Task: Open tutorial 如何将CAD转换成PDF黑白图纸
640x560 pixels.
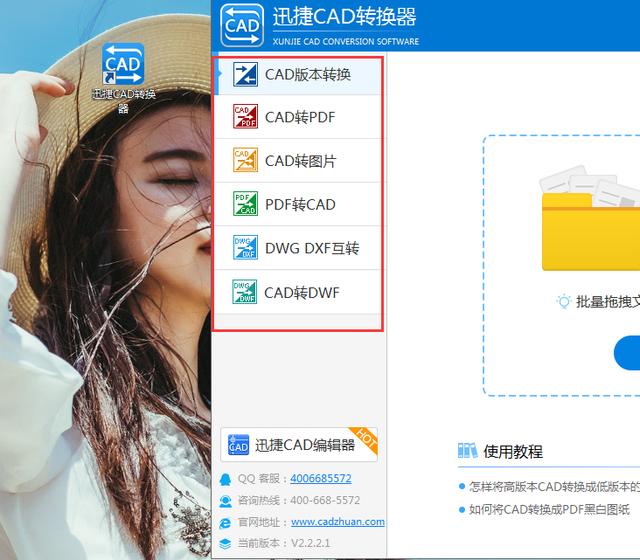Action: [x=549, y=509]
